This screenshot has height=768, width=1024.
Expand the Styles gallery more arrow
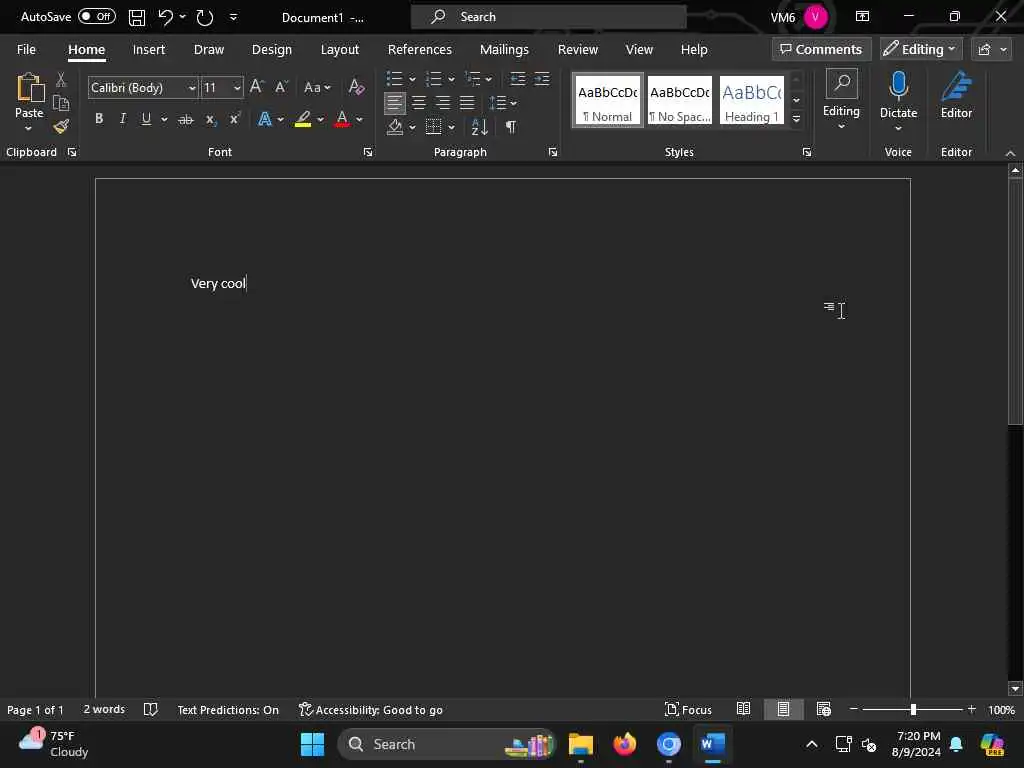[796, 119]
